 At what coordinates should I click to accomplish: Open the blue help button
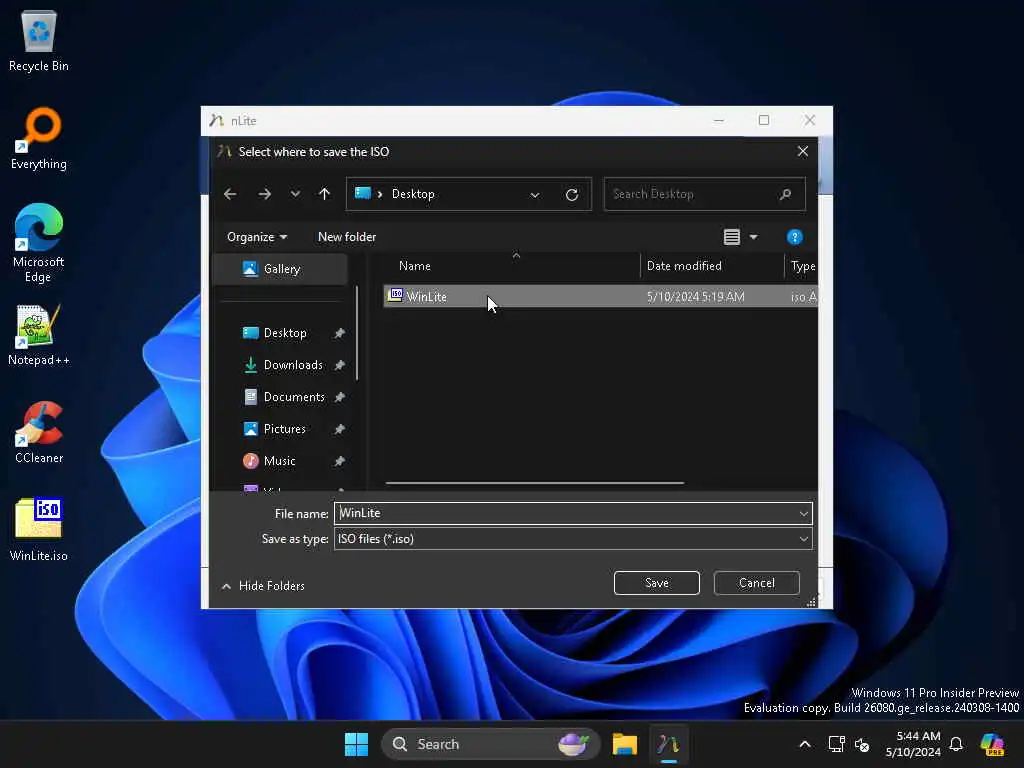[x=794, y=237]
